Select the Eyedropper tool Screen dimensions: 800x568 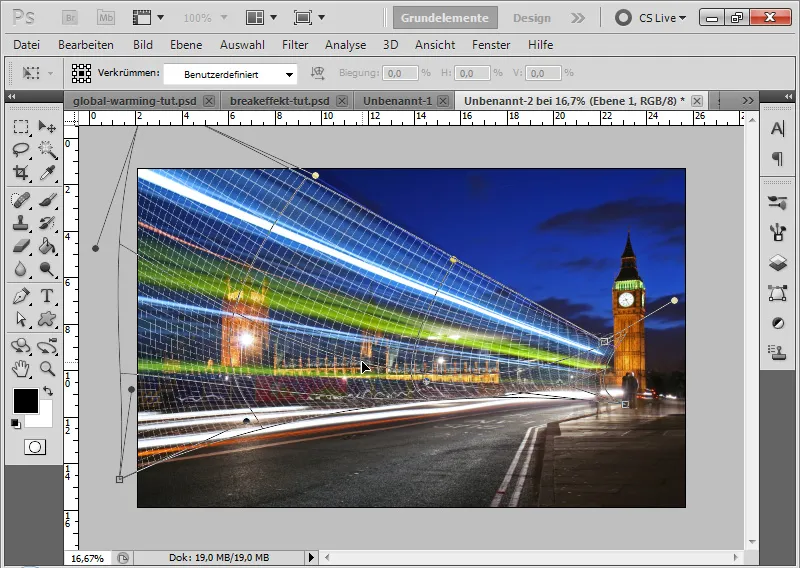(47, 173)
